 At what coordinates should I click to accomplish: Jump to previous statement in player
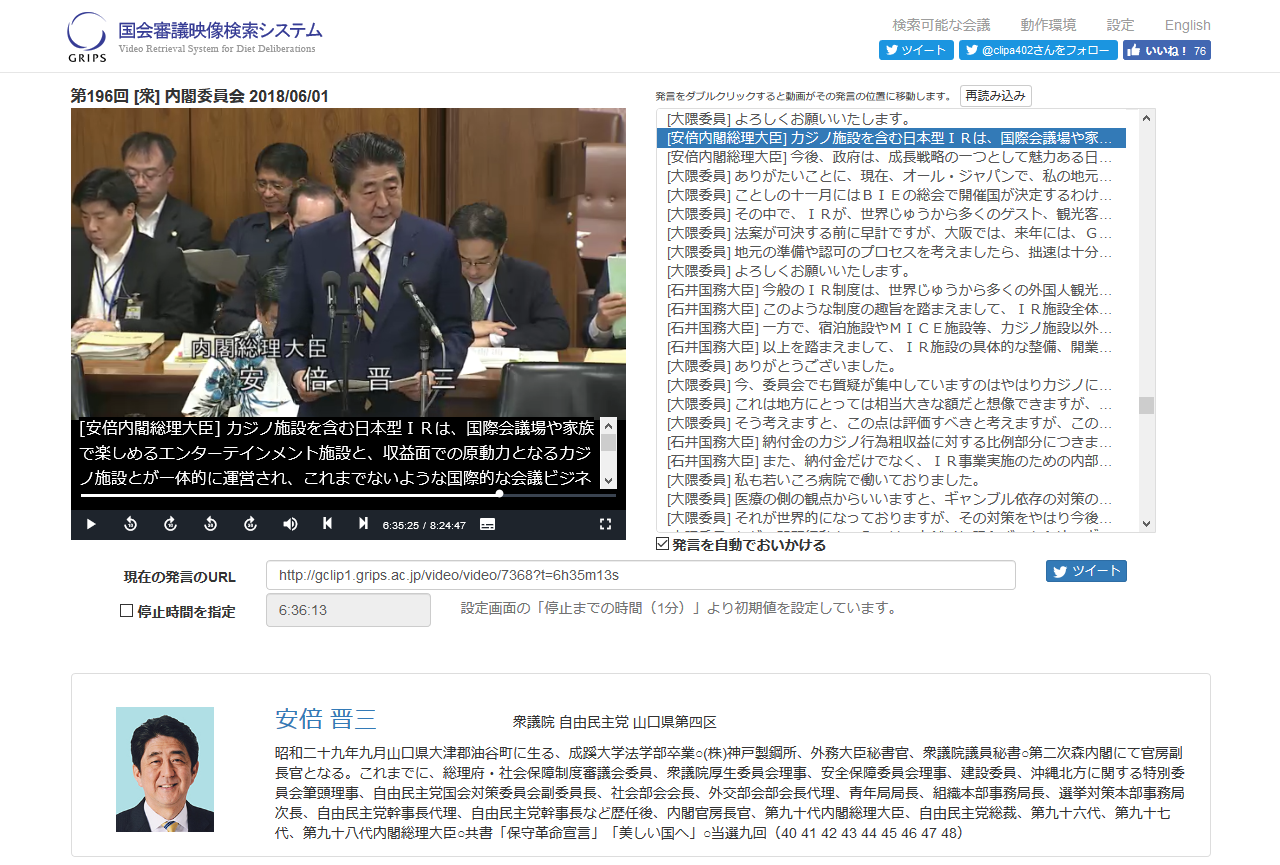(327, 523)
